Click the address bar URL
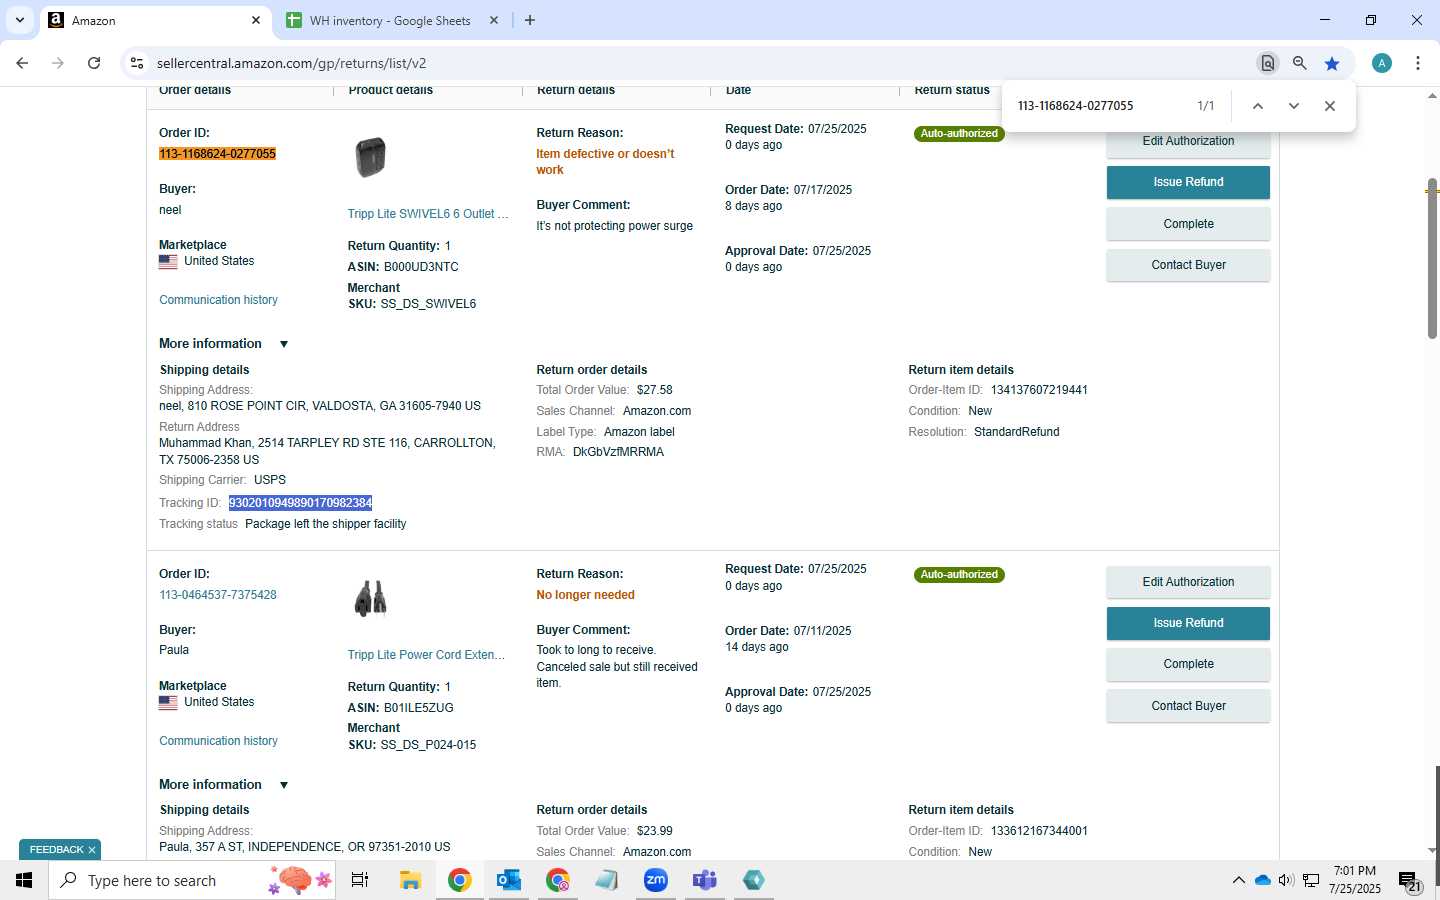 point(291,63)
